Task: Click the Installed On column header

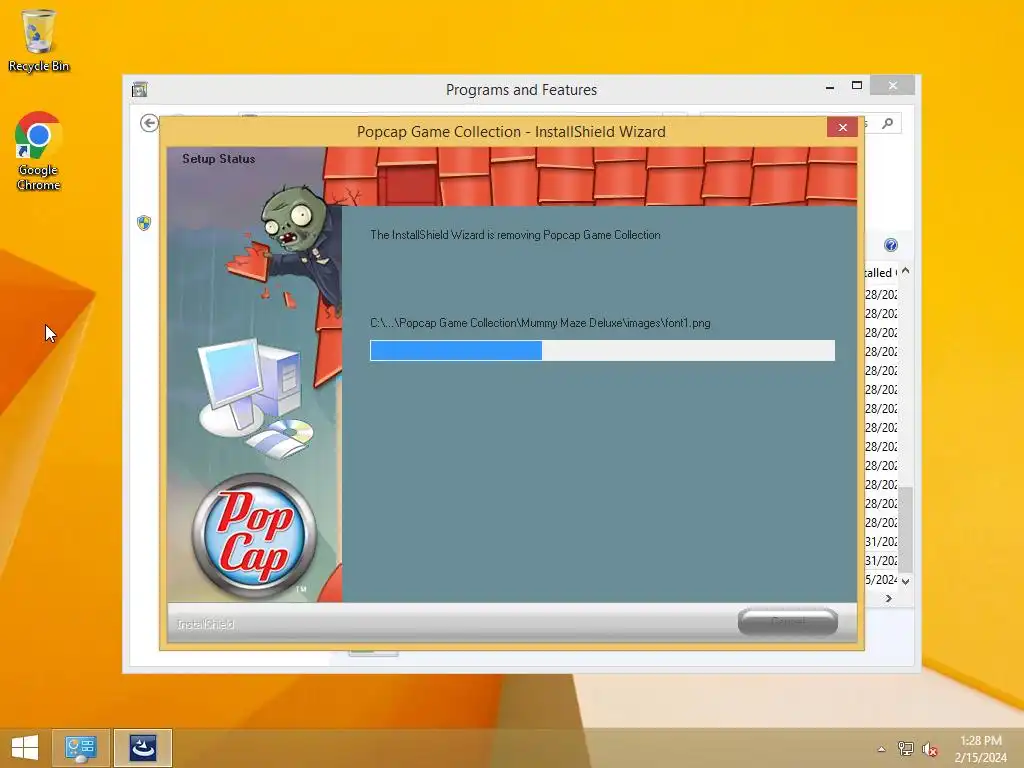Action: tap(881, 273)
